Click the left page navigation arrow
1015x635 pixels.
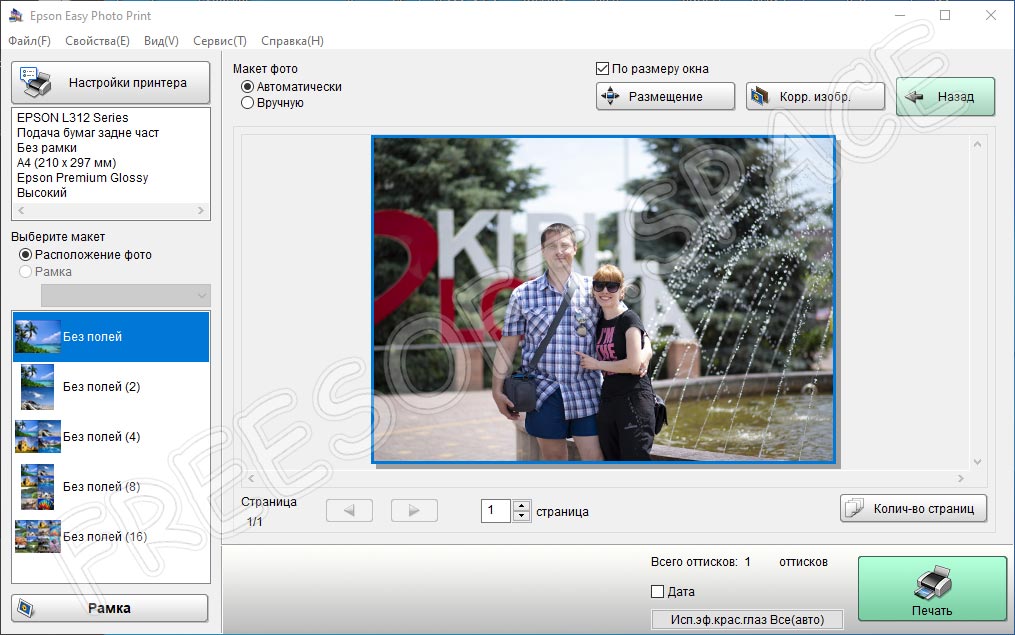tap(349, 510)
